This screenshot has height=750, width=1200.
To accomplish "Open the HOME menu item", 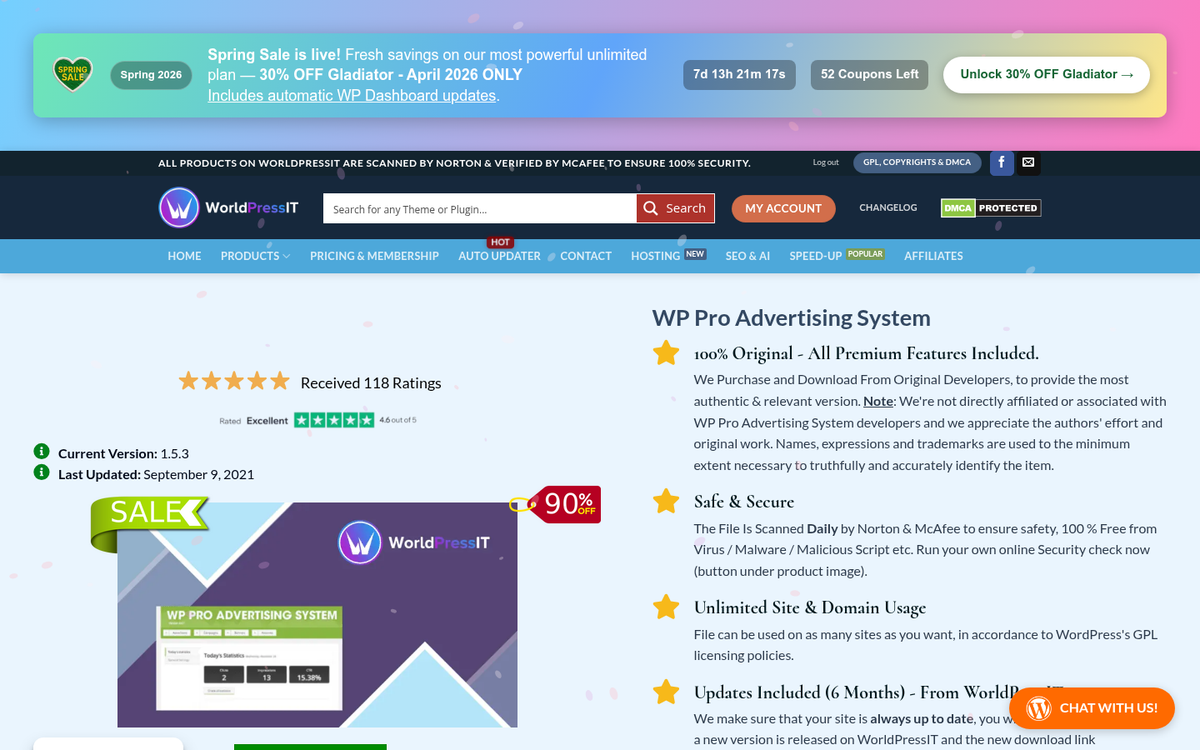I will [x=184, y=256].
